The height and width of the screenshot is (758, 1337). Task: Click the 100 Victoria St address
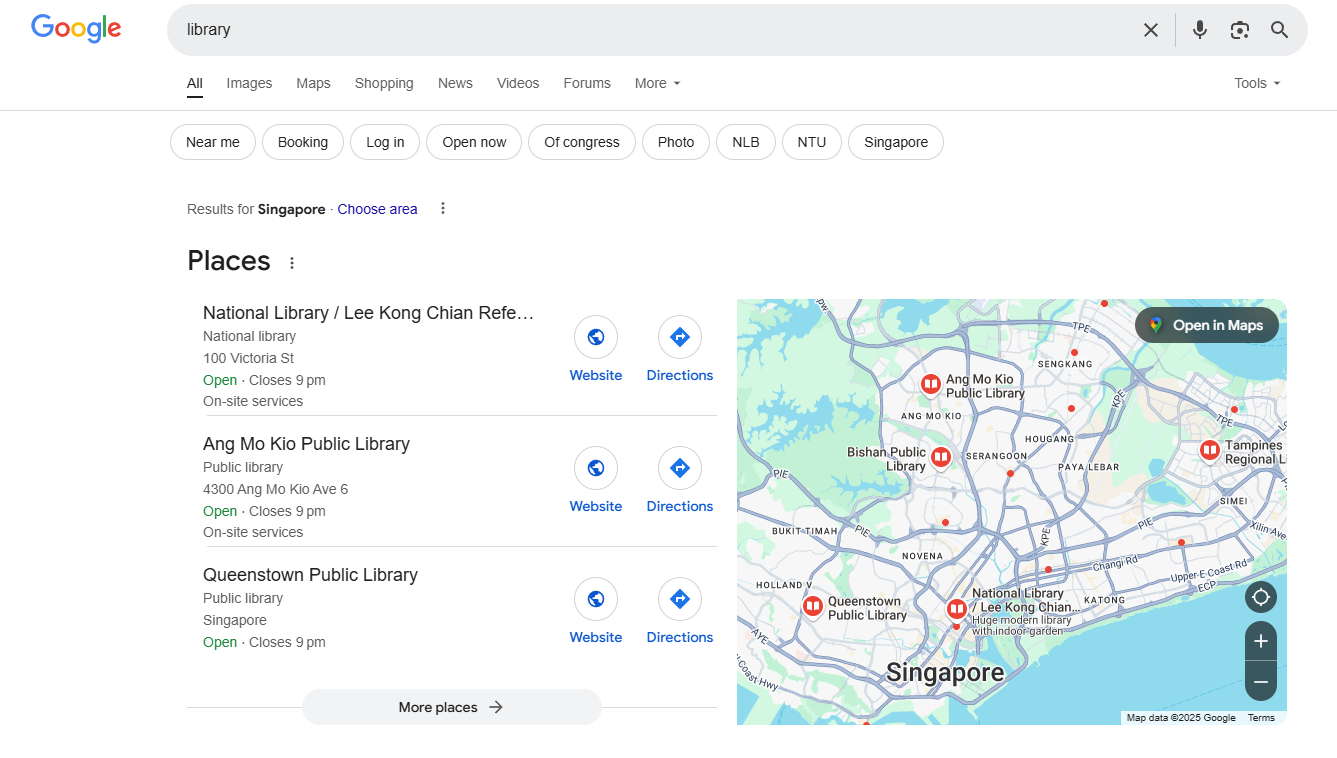(248, 358)
